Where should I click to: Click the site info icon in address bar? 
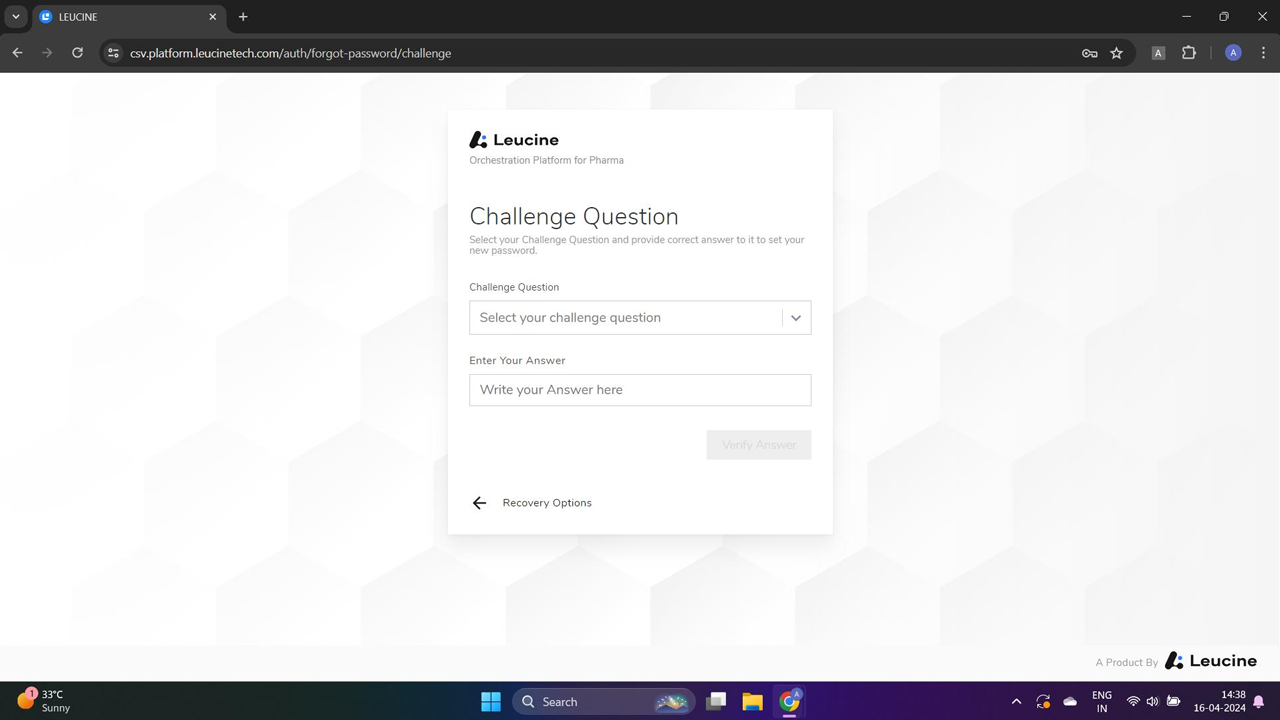click(112, 53)
